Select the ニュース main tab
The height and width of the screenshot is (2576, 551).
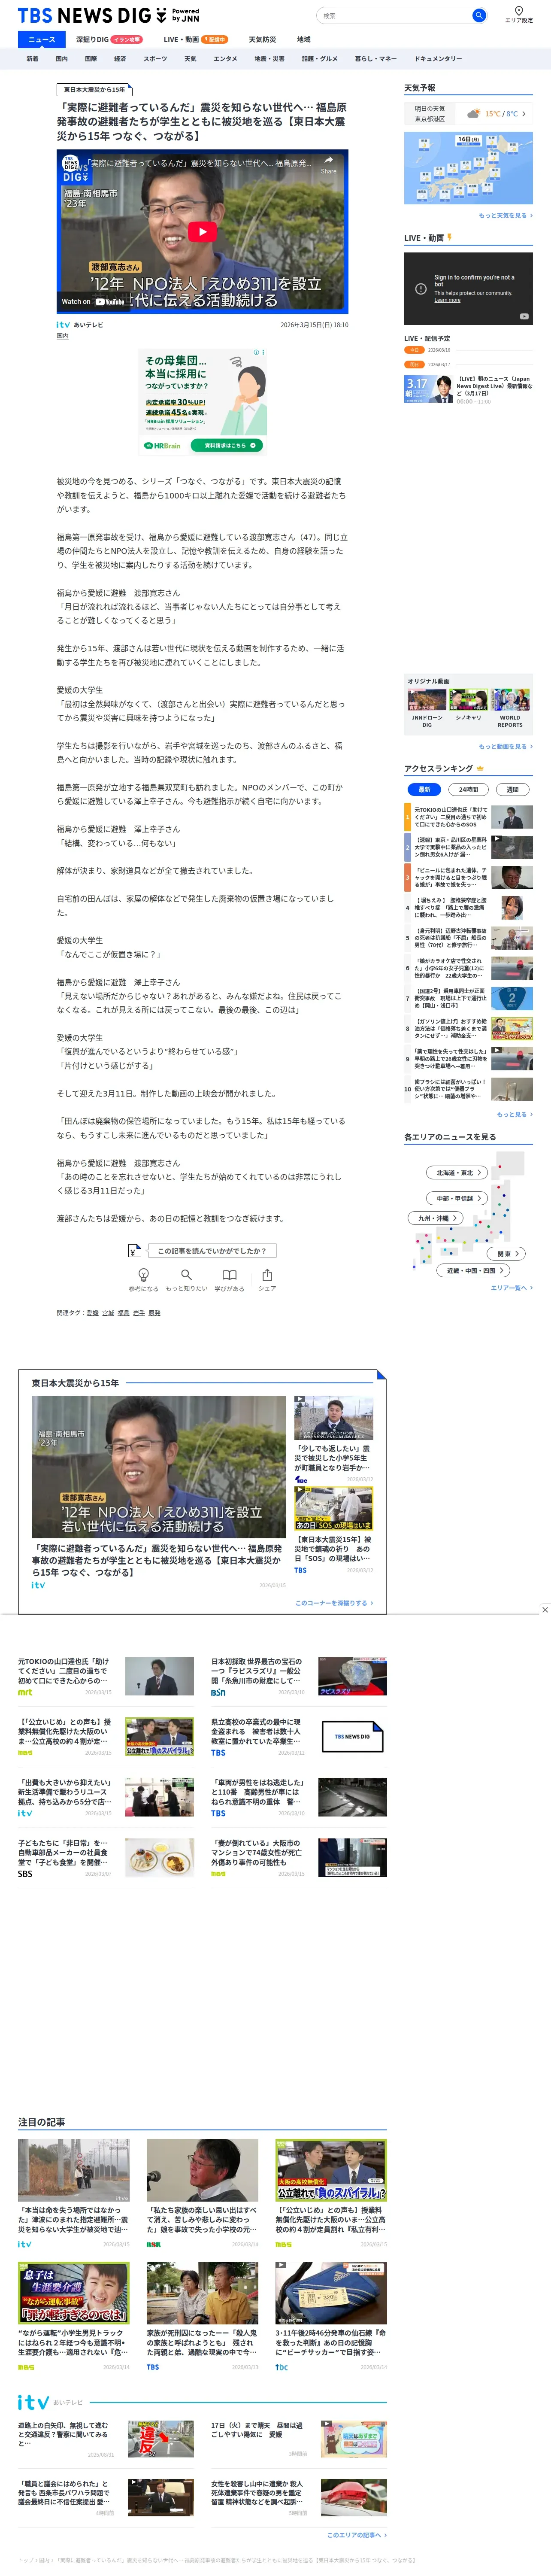point(42,40)
